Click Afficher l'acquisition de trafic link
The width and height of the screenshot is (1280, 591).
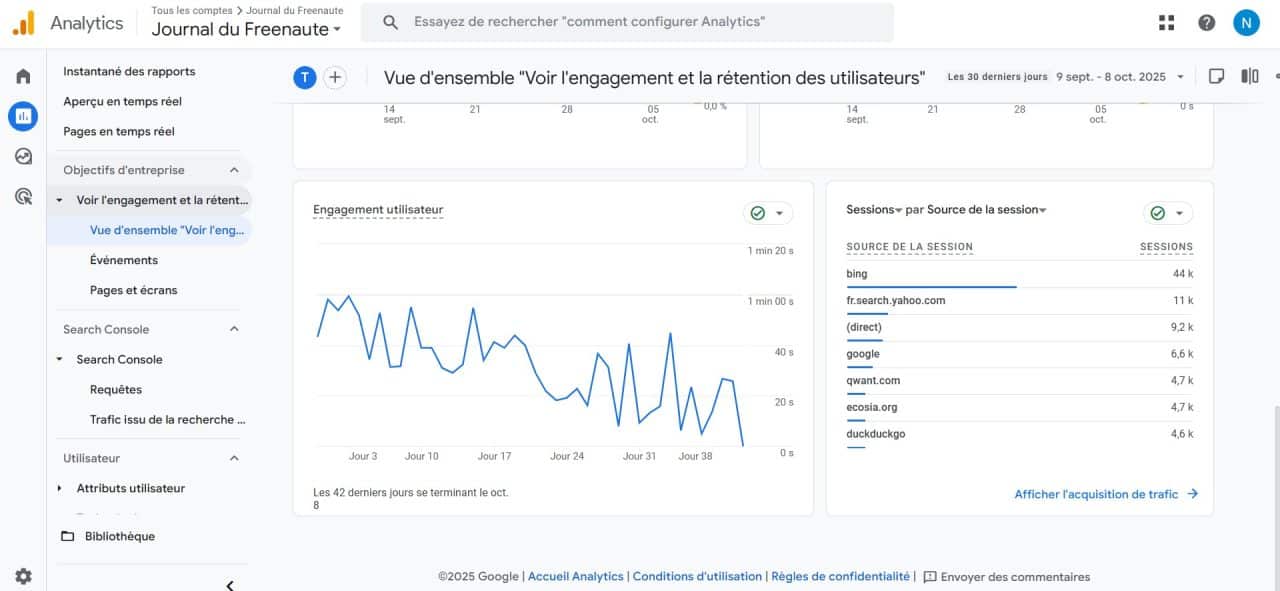1105,494
